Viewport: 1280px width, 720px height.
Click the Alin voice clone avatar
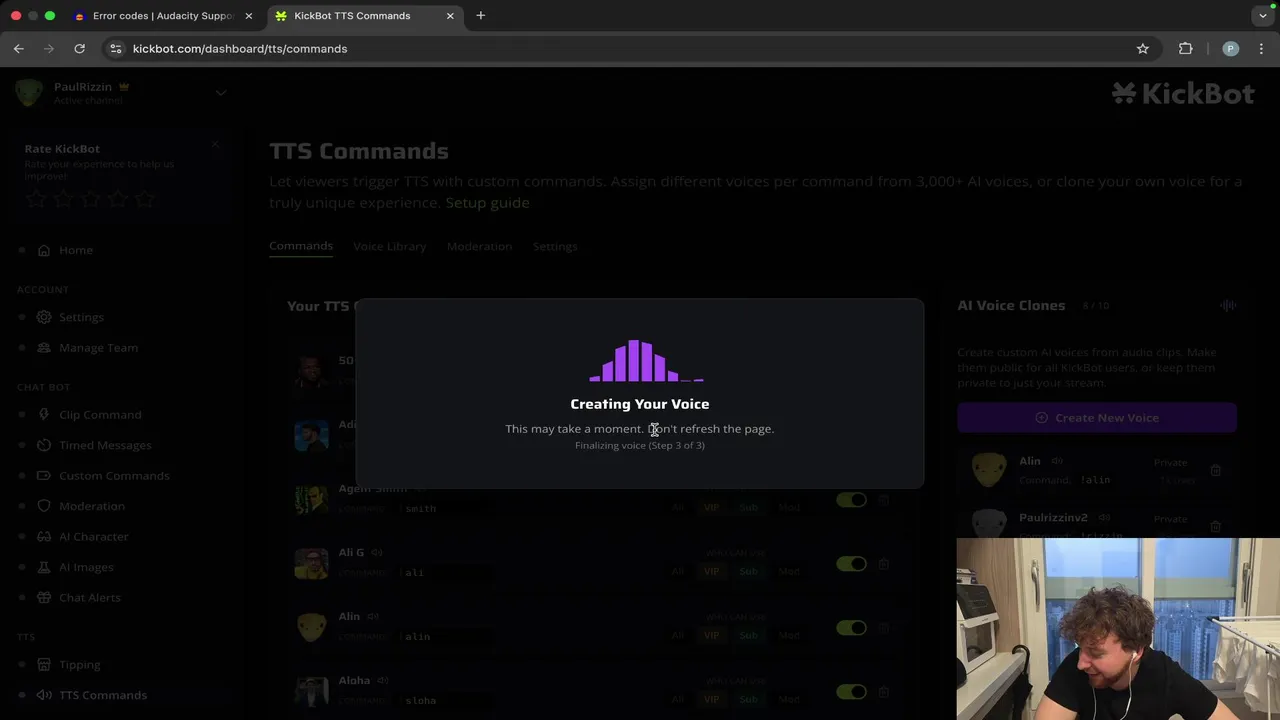[989, 470]
